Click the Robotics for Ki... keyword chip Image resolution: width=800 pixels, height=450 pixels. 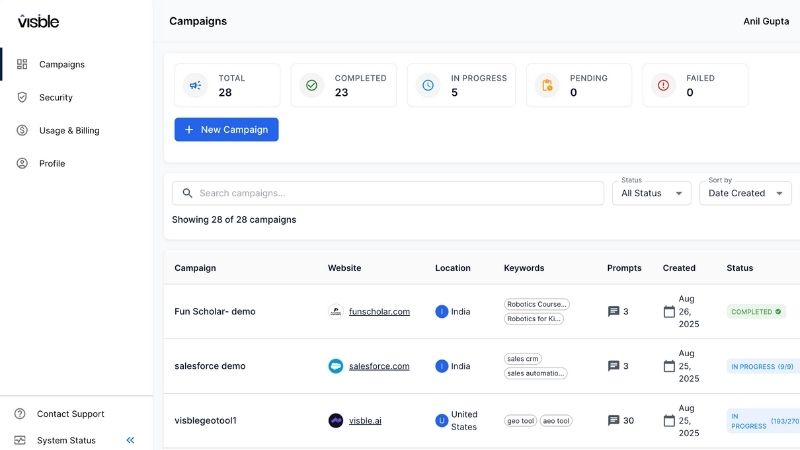534,319
